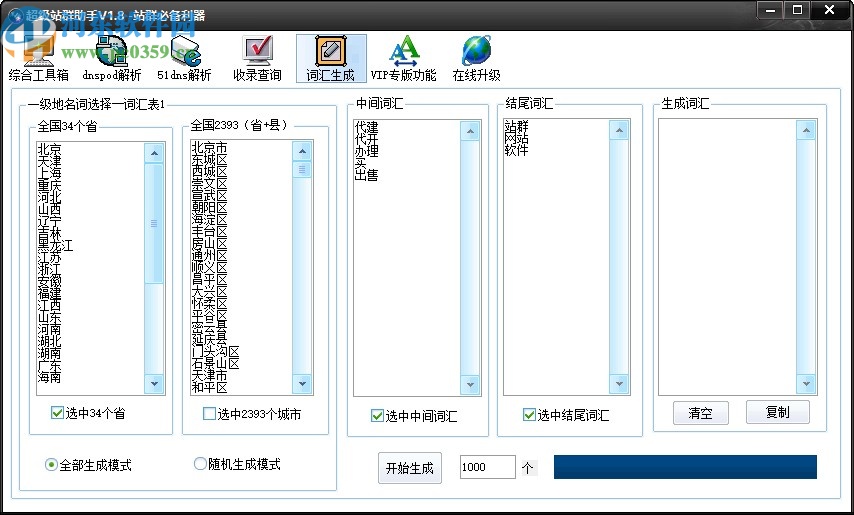Select 出售 in middle words list
This screenshot has height=515, width=854.
[x=366, y=175]
